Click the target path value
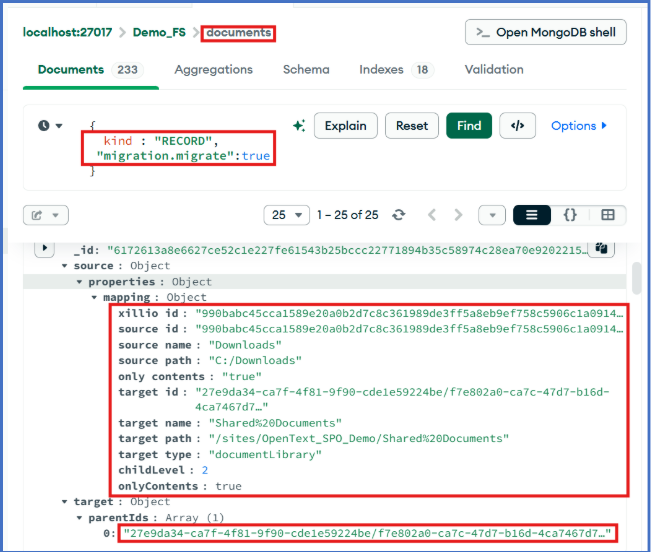651x552 pixels. (359, 438)
